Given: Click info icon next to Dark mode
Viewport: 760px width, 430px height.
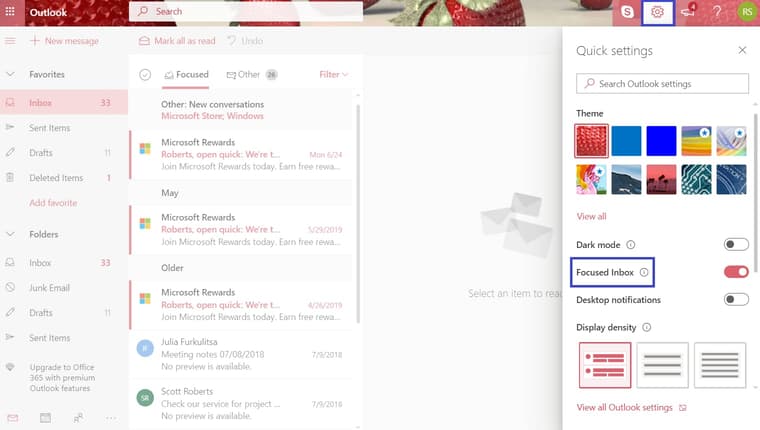Looking at the screenshot, I should 631,245.
